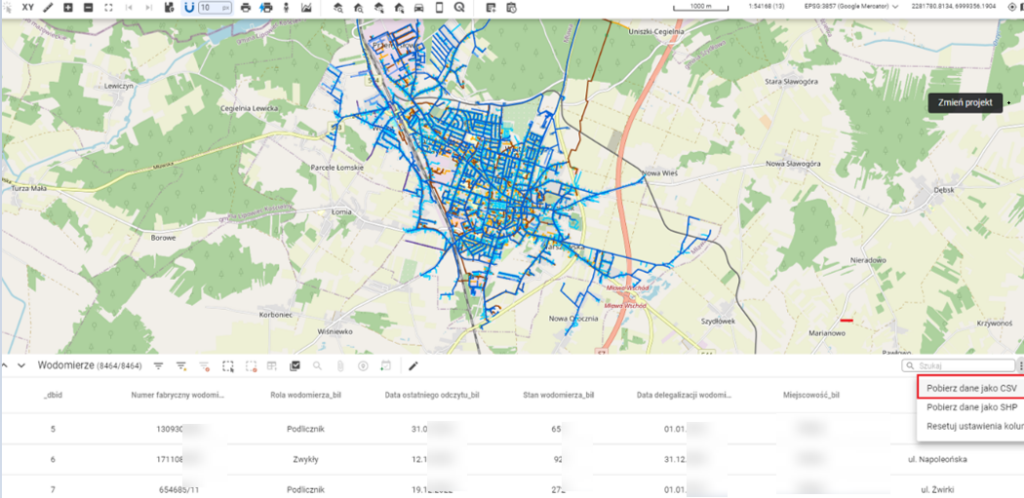The height and width of the screenshot is (498, 1024).
Task: Click the Szukaj search field
Action: click(960, 366)
